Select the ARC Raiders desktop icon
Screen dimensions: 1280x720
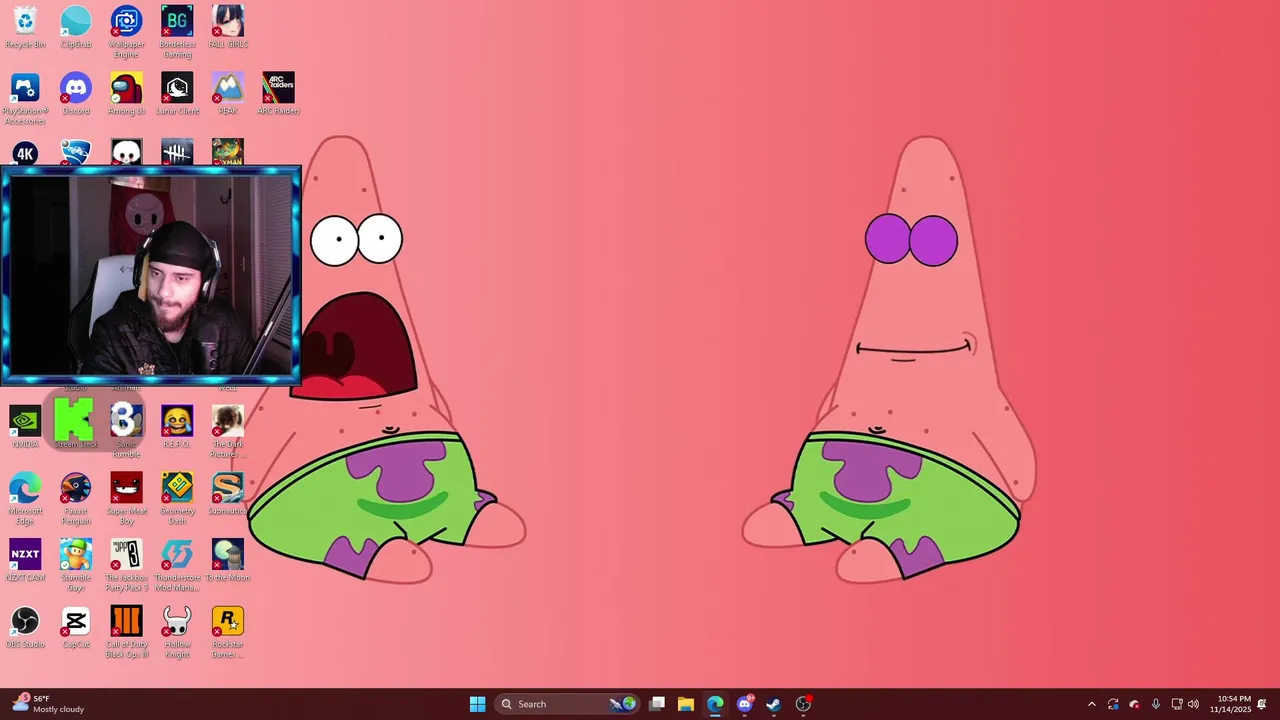278,94
